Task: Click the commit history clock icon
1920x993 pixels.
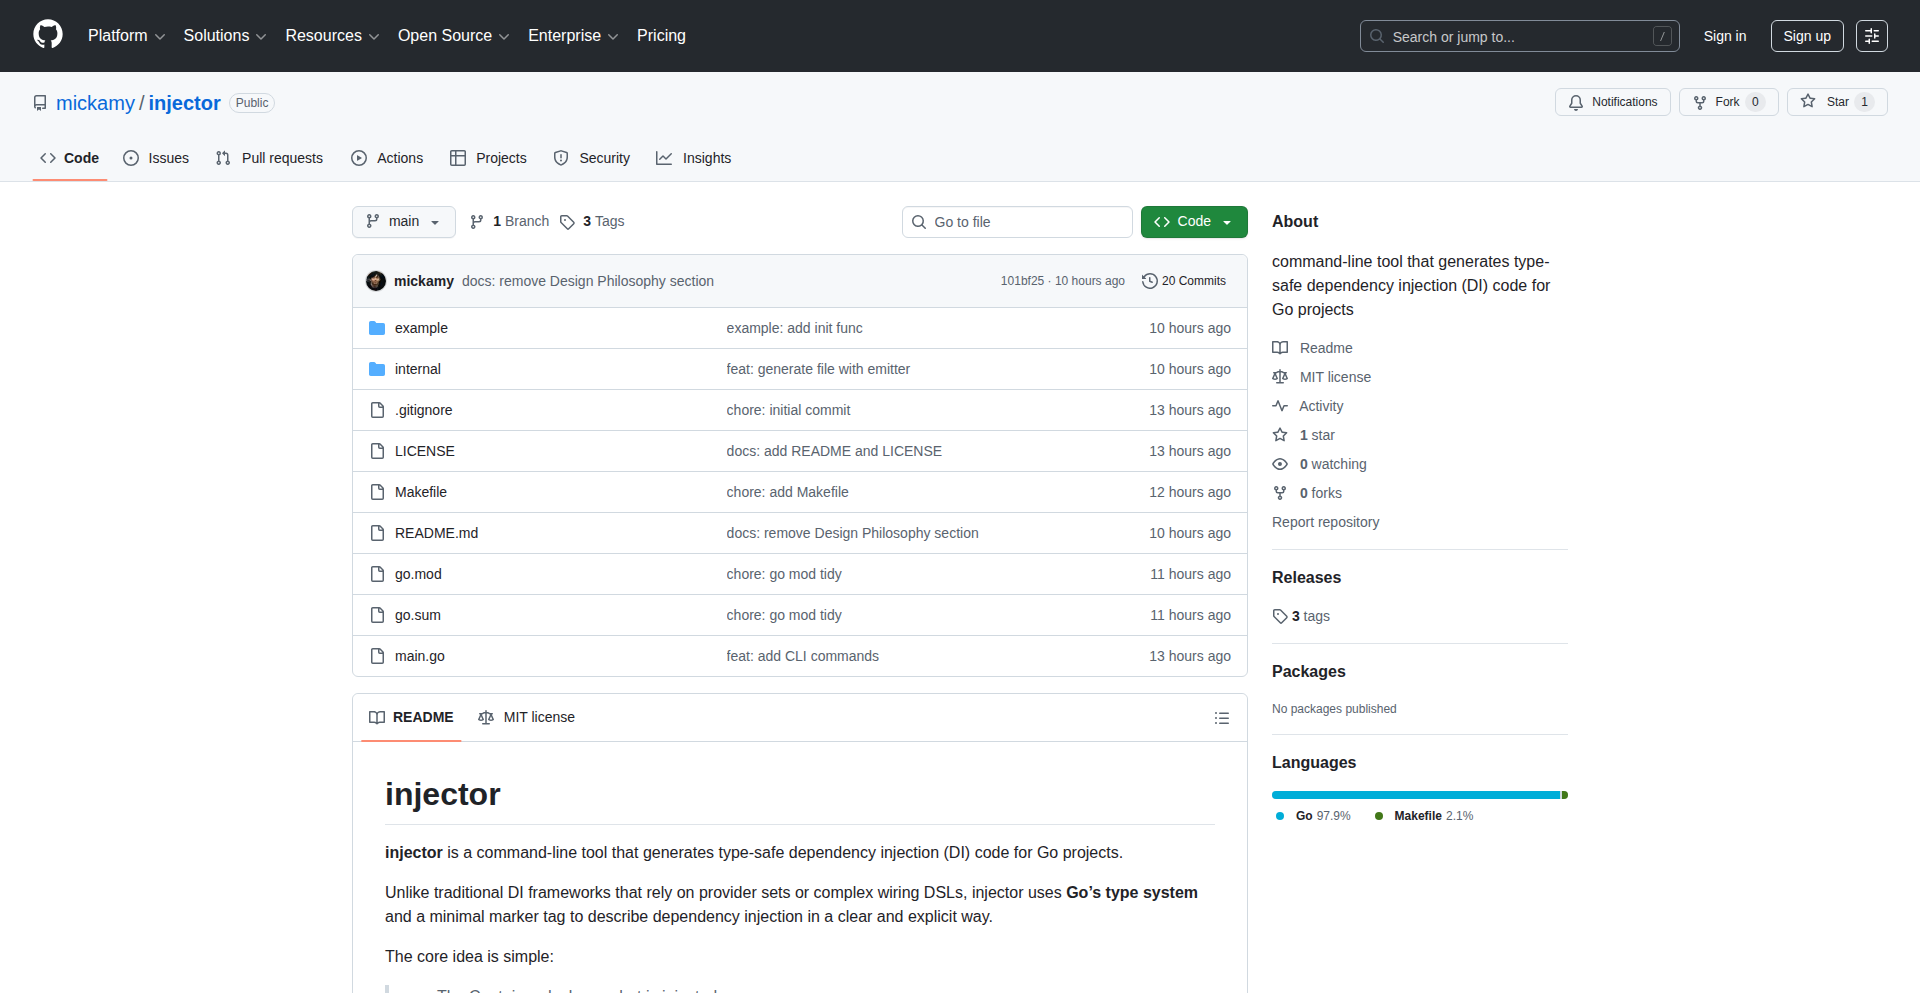Action: click(x=1150, y=281)
